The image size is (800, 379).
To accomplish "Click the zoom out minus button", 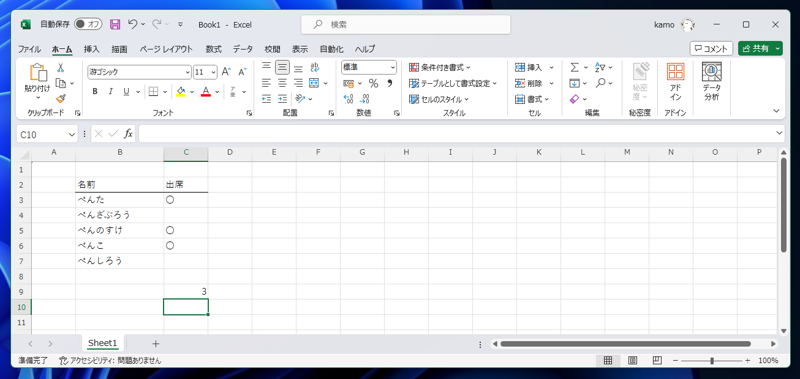I will [x=676, y=361].
